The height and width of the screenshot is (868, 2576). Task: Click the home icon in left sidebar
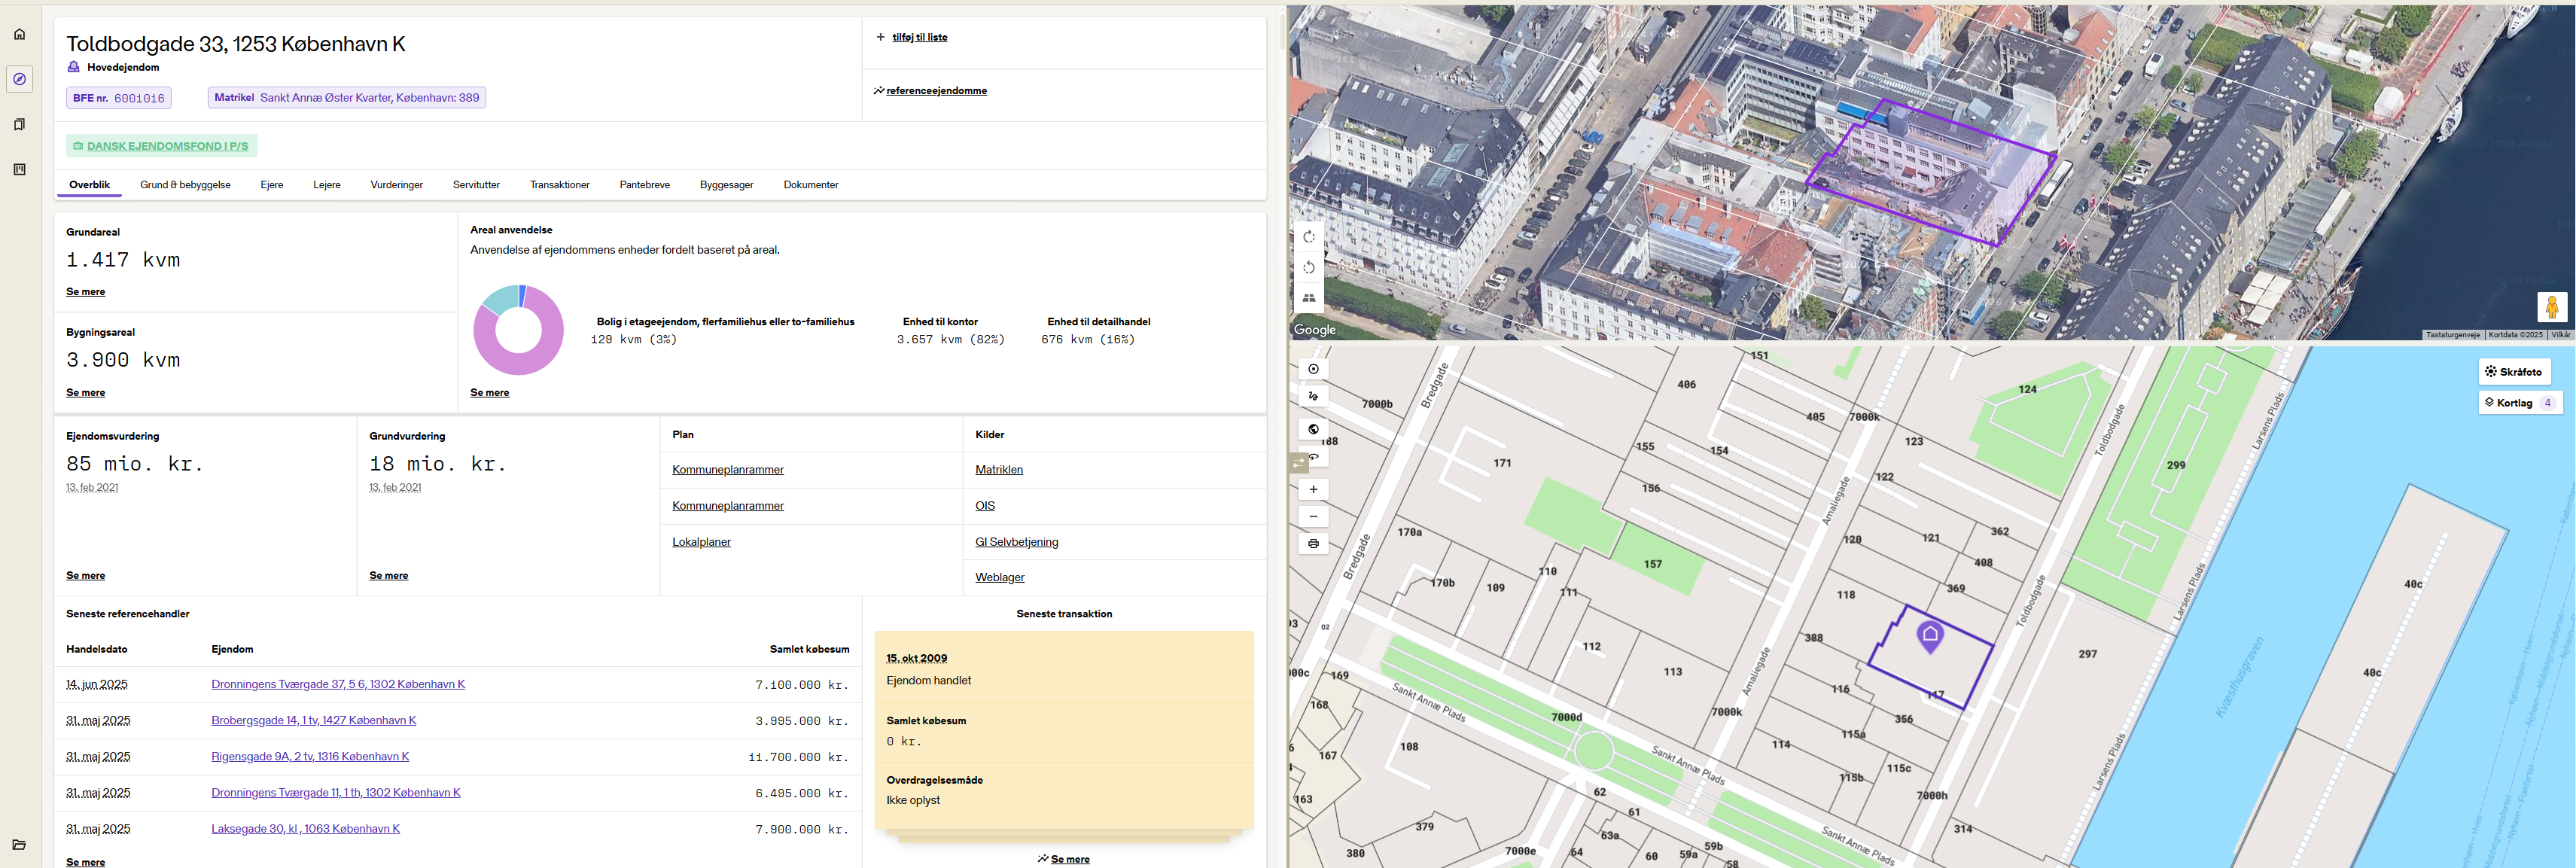click(19, 34)
